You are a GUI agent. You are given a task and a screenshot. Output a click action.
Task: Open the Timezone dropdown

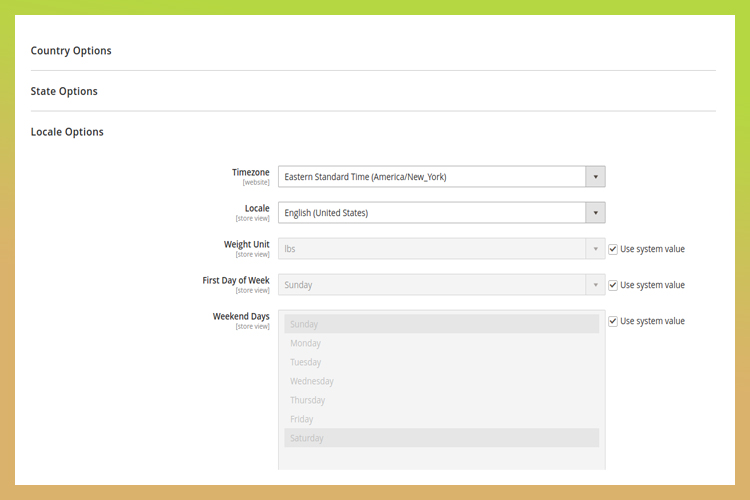click(432, 177)
